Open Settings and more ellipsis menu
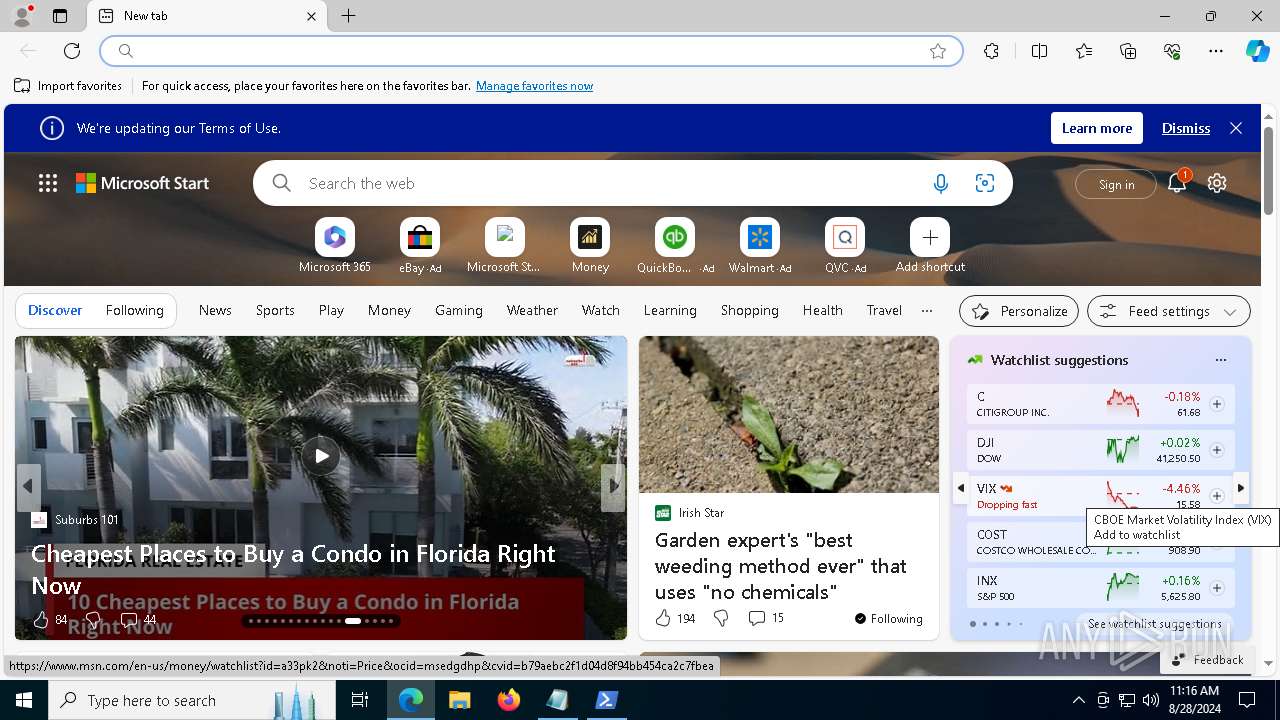 click(1216, 51)
